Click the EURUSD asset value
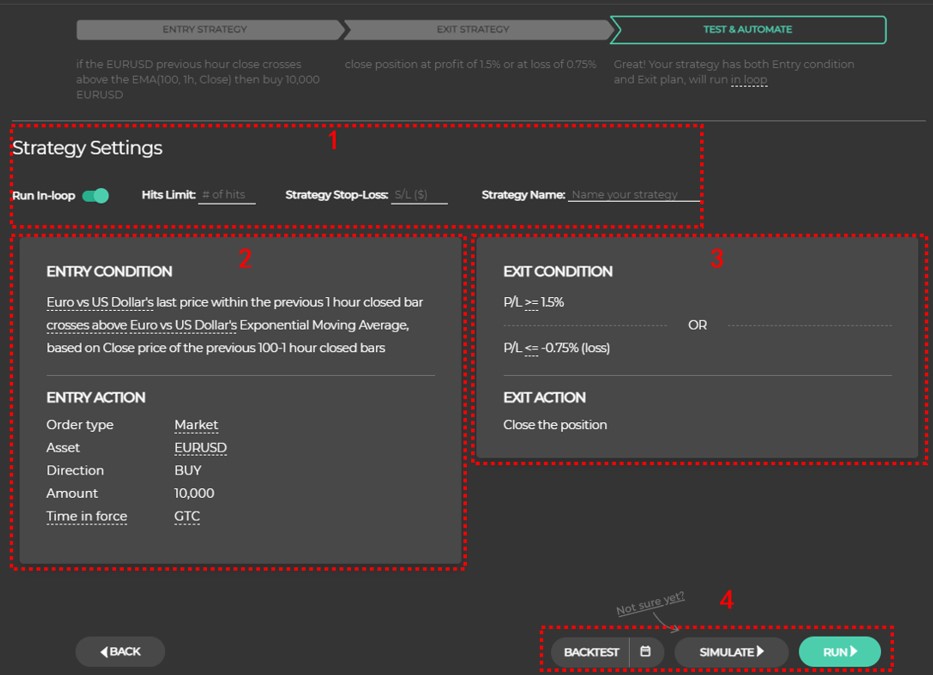This screenshot has height=675, width=933. coord(200,448)
